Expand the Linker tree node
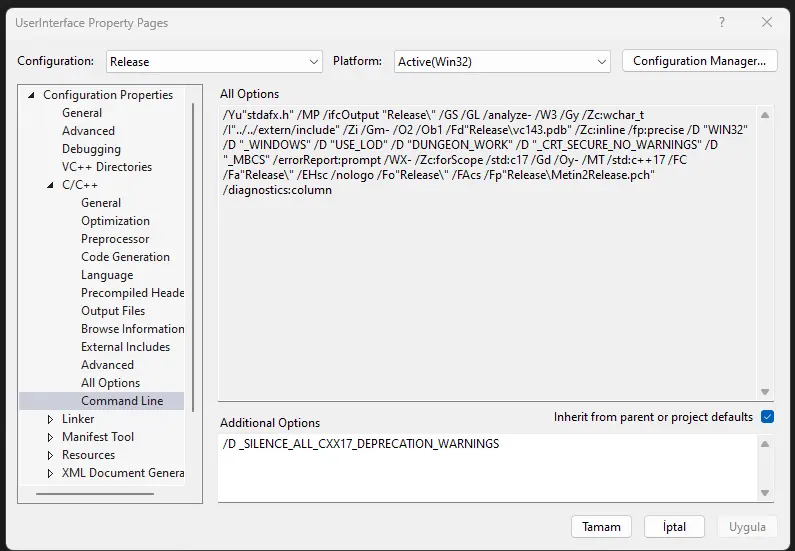Viewport: 795px width, 551px height. pyautogui.click(x=51, y=419)
